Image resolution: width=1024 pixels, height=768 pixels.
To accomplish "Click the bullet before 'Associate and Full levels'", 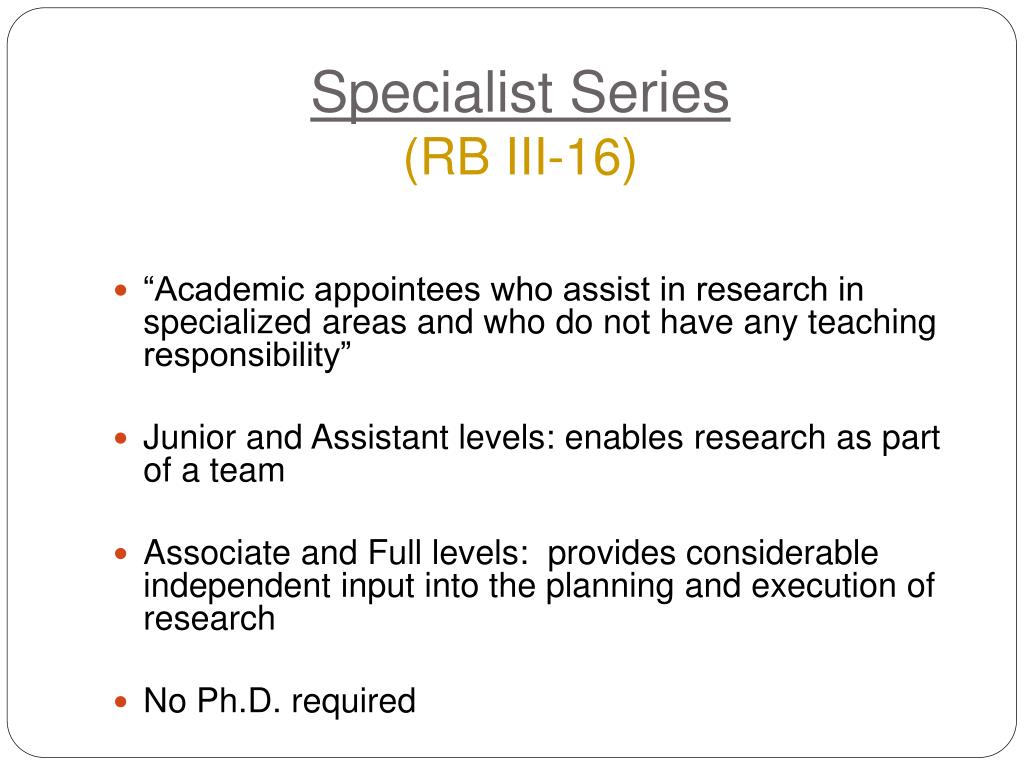I will [x=120, y=553].
